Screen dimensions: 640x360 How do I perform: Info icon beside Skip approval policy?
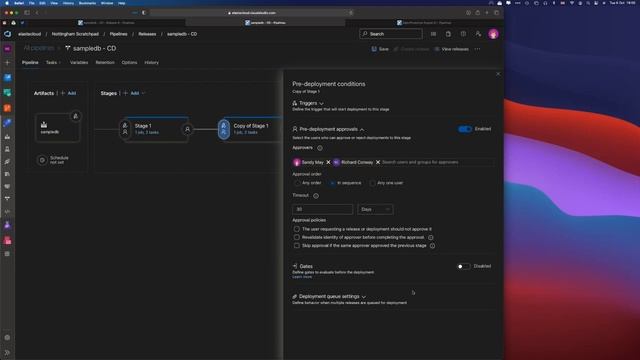[x=432, y=246]
